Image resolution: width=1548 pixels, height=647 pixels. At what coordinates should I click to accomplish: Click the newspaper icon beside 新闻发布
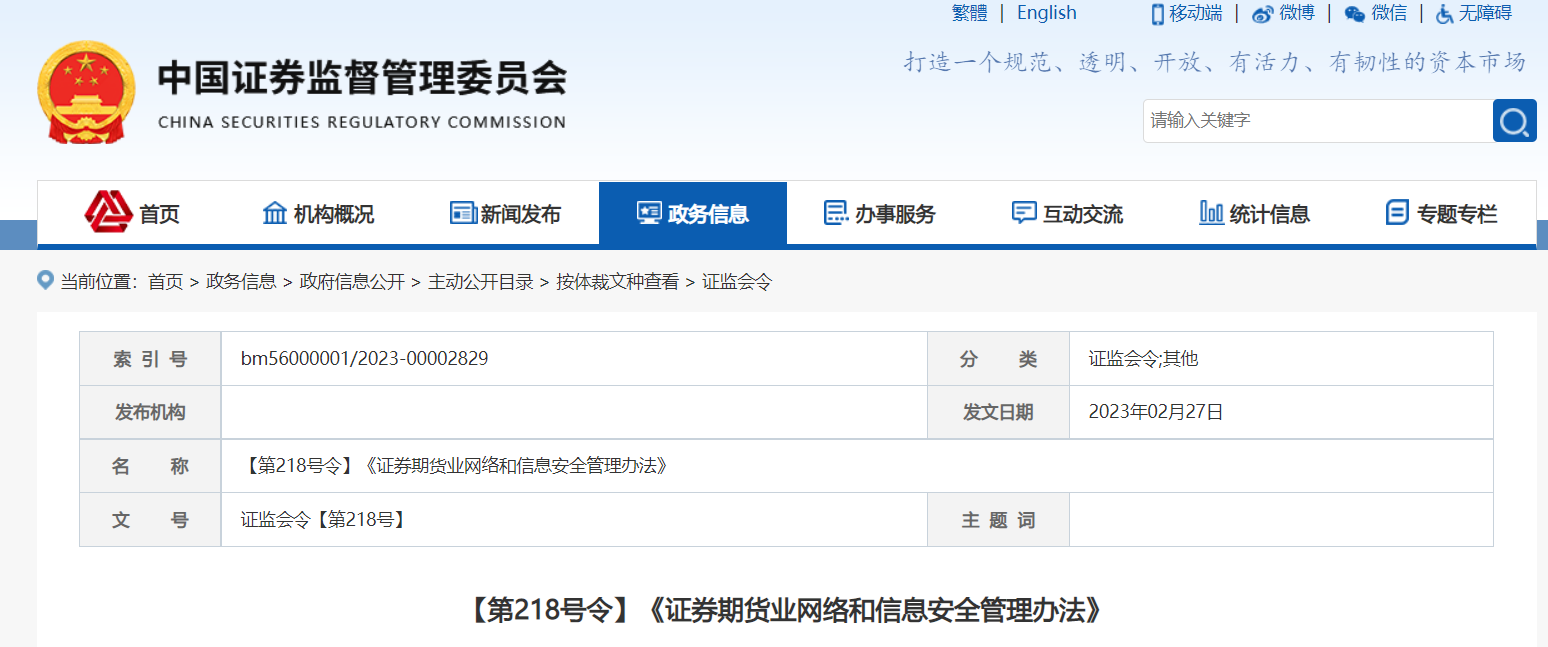click(x=463, y=213)
